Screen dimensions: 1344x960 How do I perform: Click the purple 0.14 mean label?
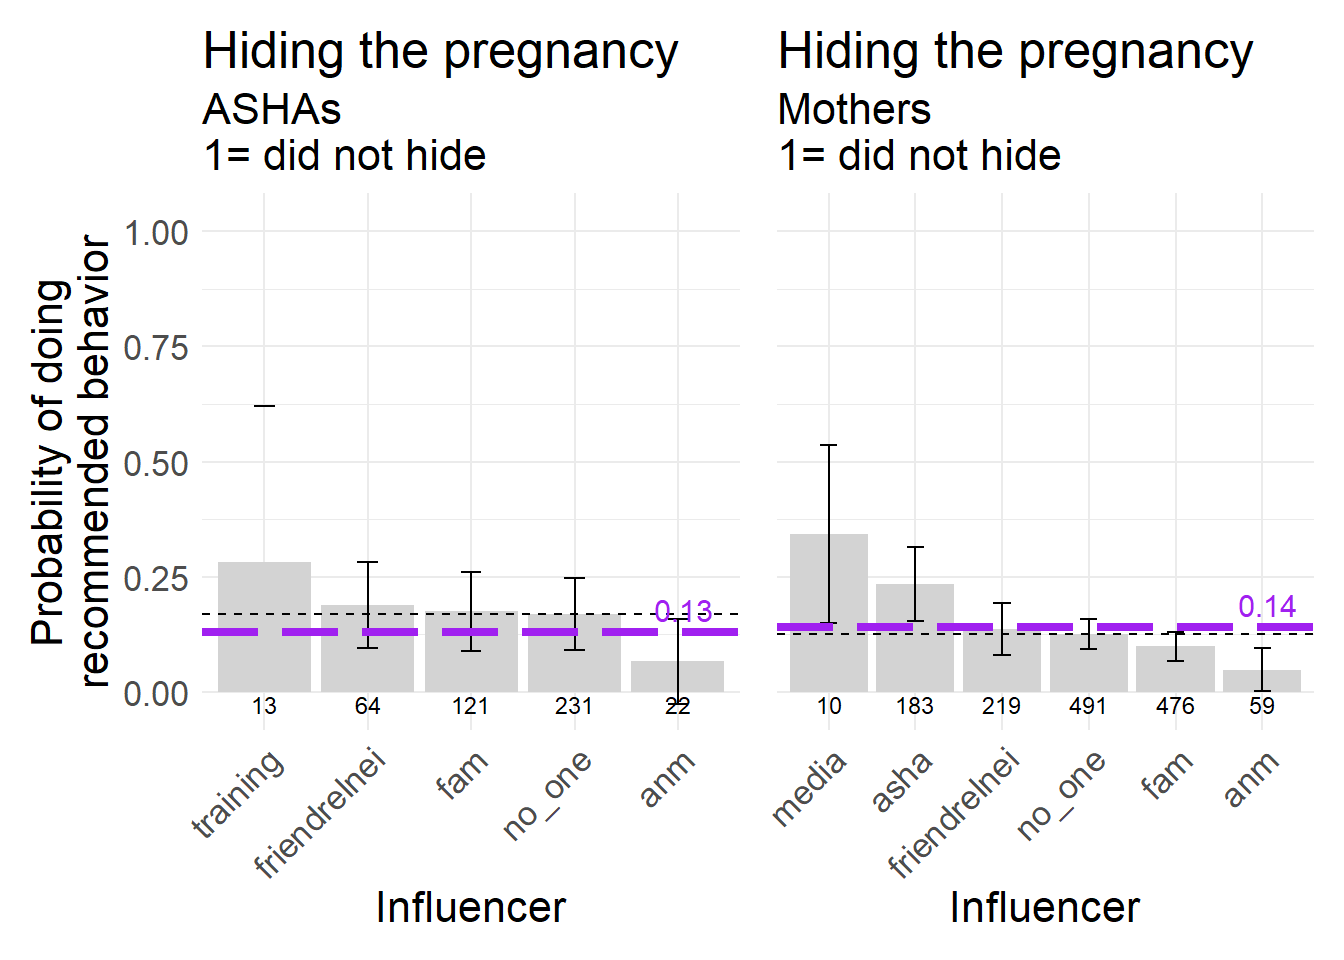click(1266, 606)
